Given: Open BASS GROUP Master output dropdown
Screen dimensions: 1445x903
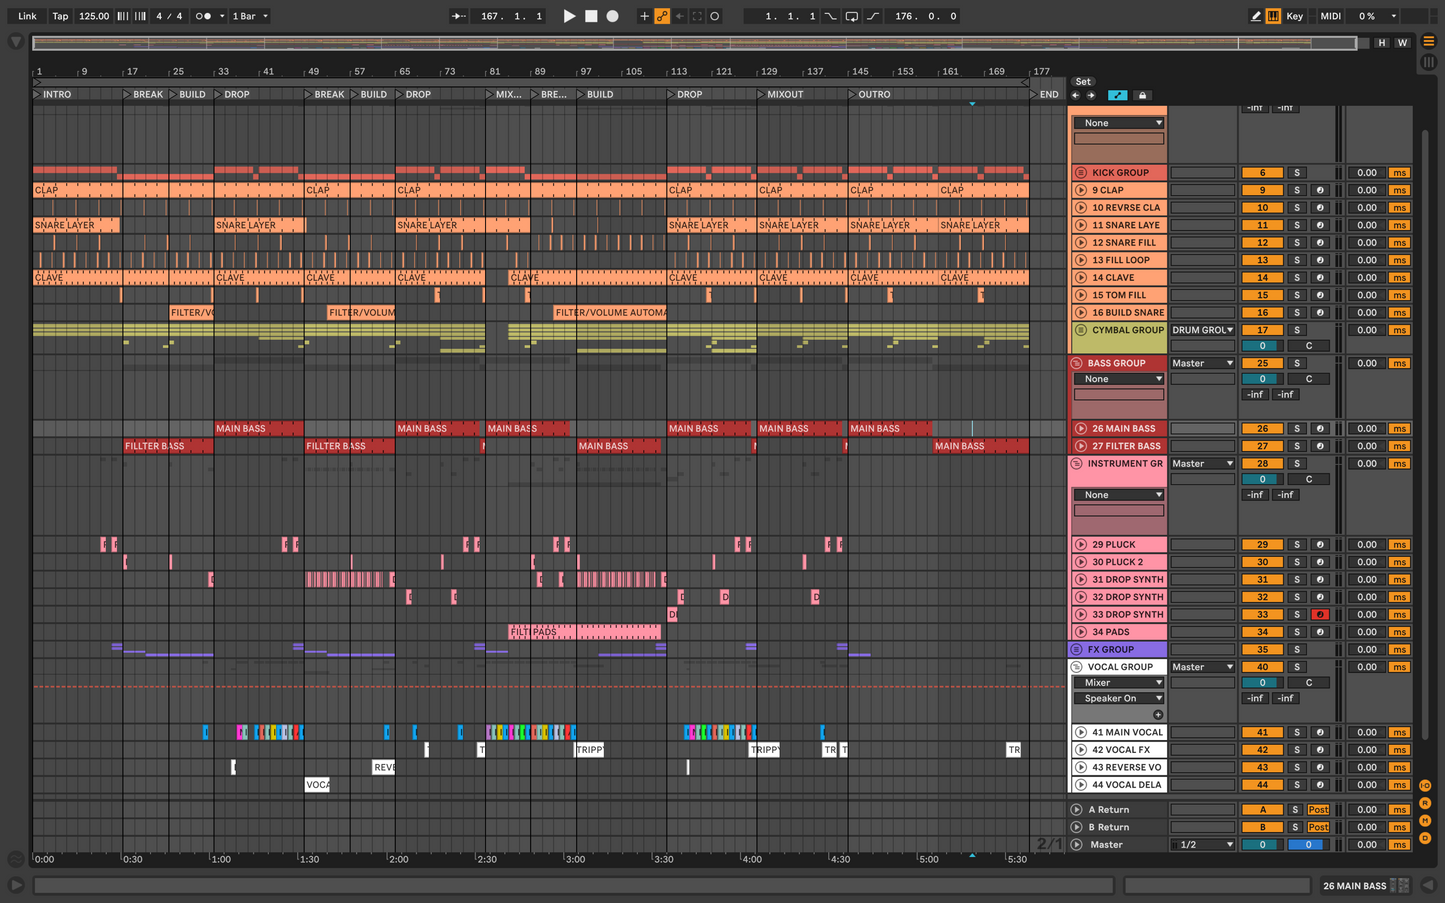Looking at the screenshot, I should 1202,364.
